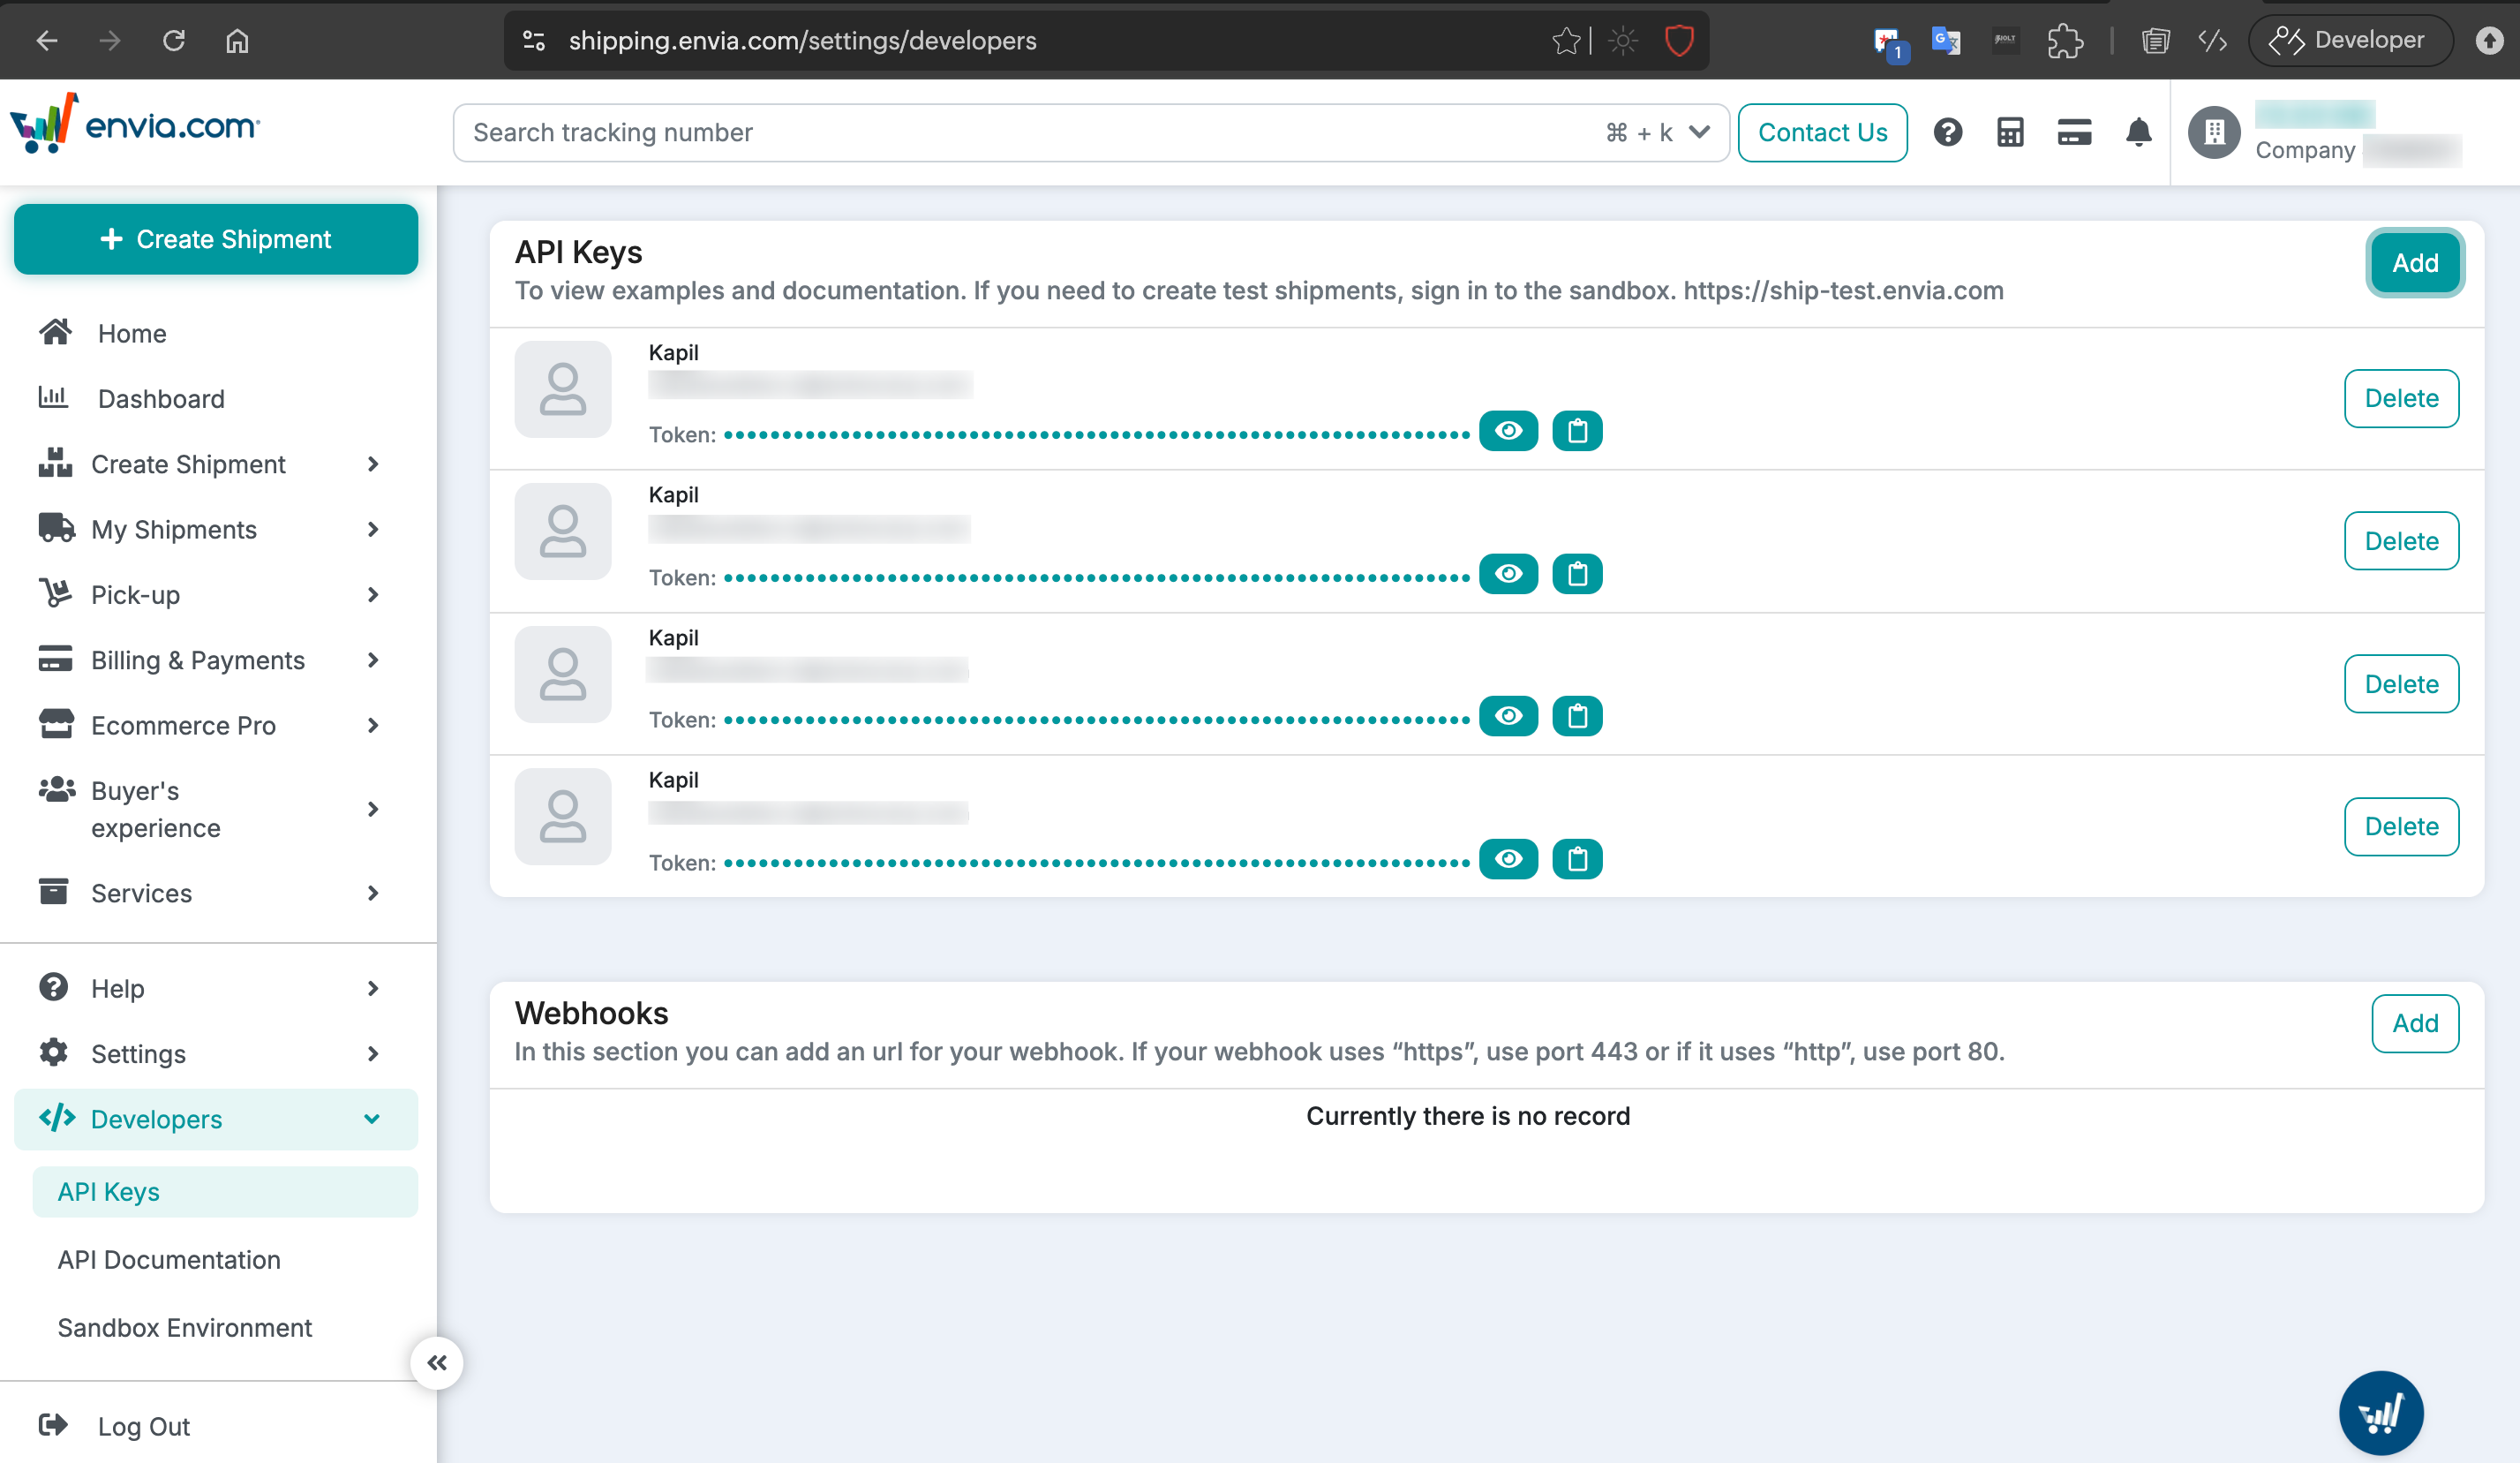The width and height of the screenshot is (2520, 1463).
Task: Show third API key token value
Action: [x=1507, y=716]
